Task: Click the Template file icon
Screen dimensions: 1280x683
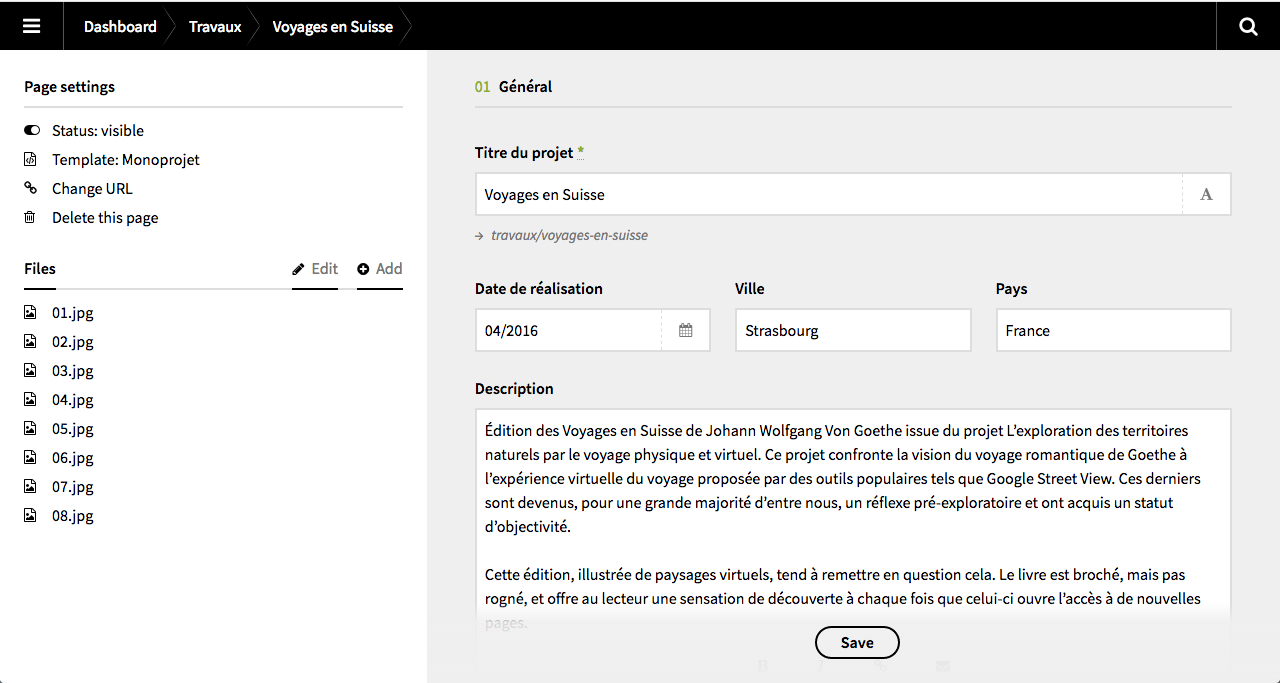Action: [x=30, y=159]
